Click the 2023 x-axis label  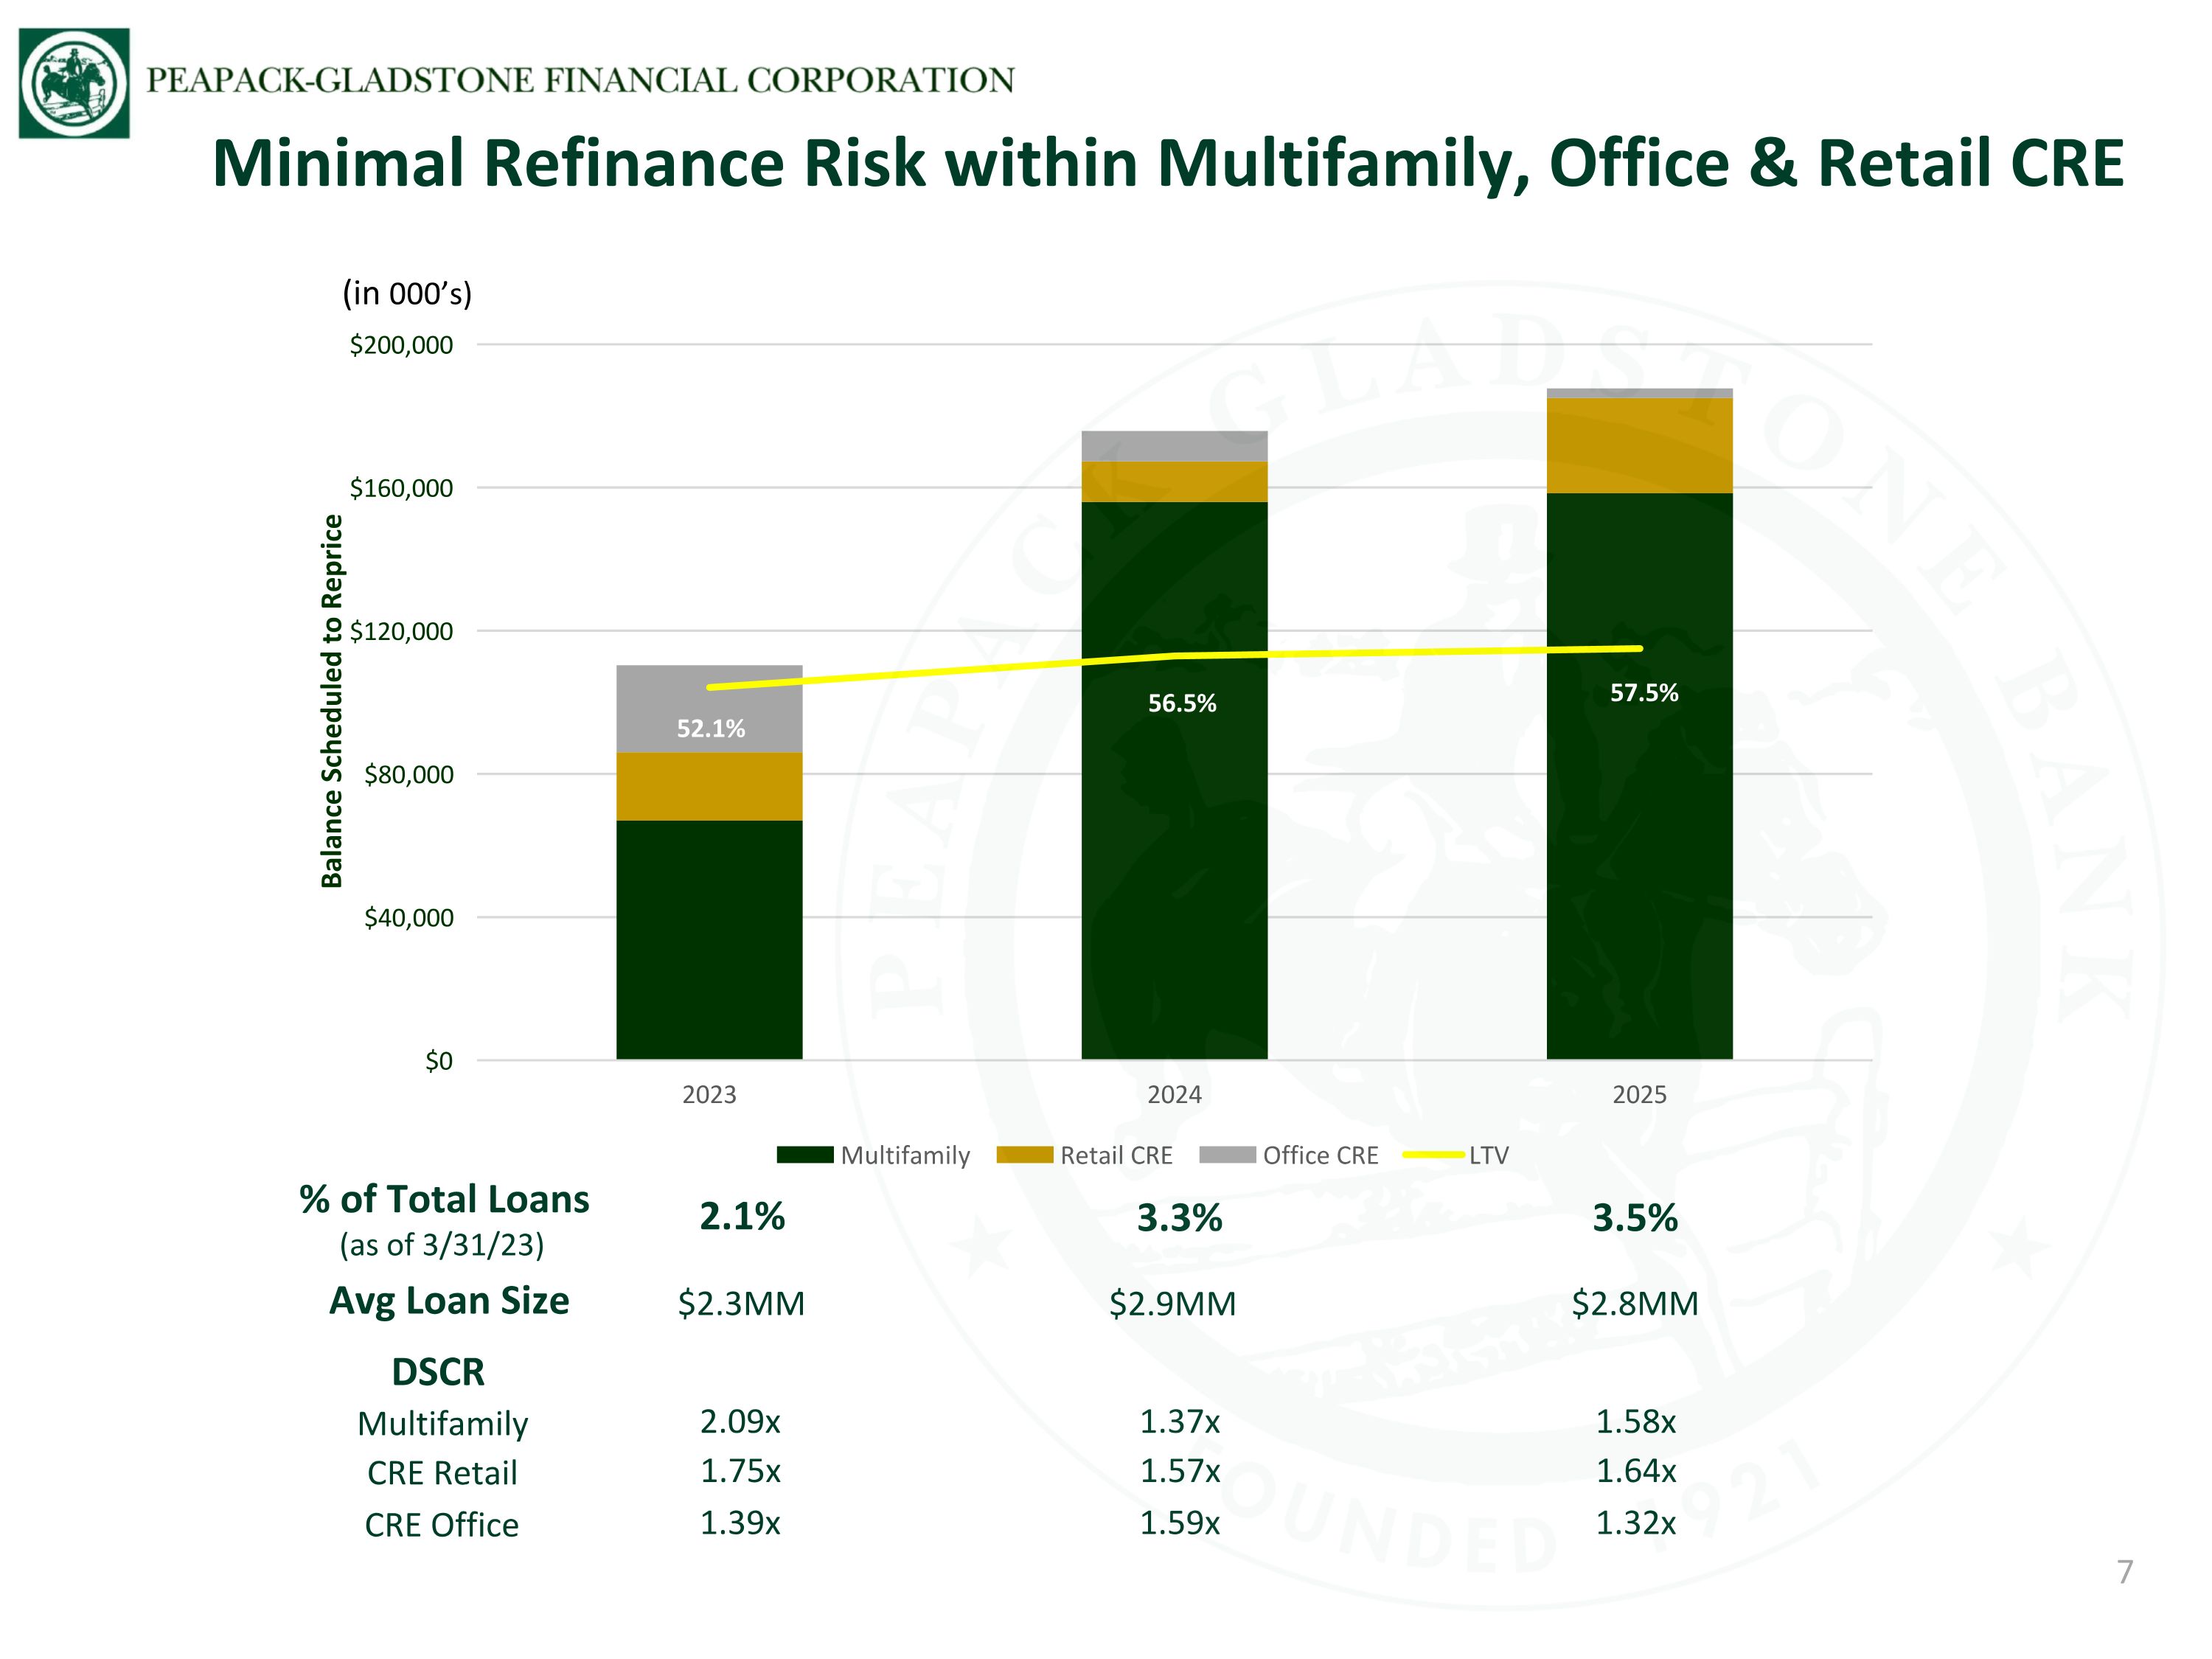709,1094
